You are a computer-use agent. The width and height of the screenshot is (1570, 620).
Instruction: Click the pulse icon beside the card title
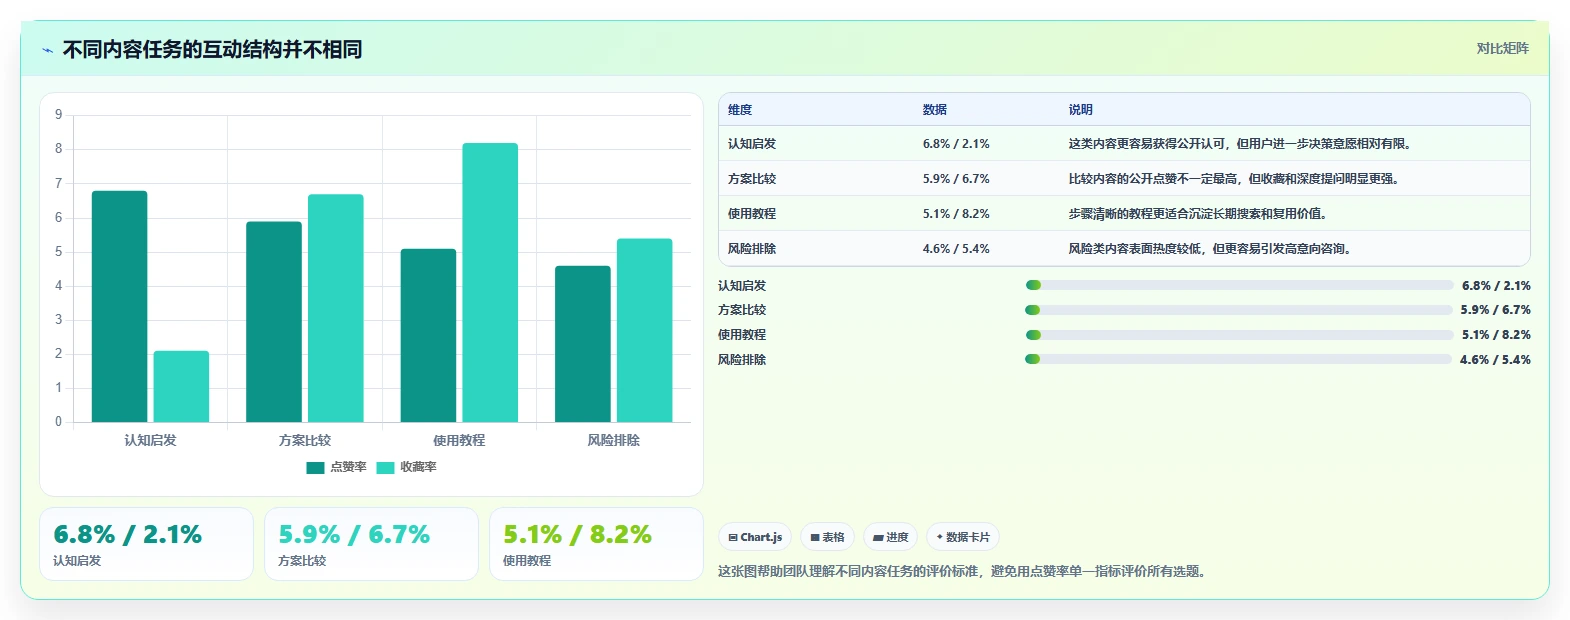click(x=47, y=50)
